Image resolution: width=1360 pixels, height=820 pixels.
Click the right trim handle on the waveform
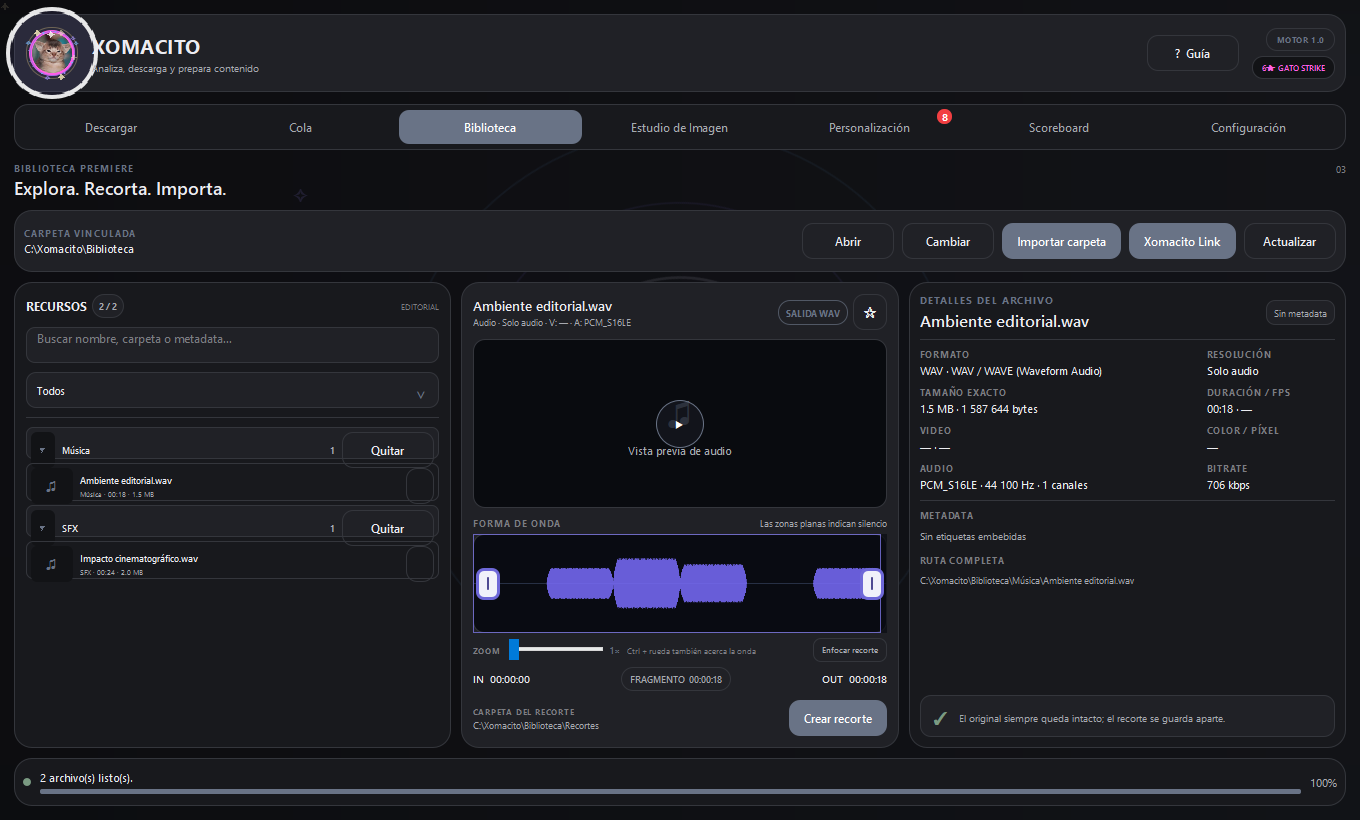point(872,583)
